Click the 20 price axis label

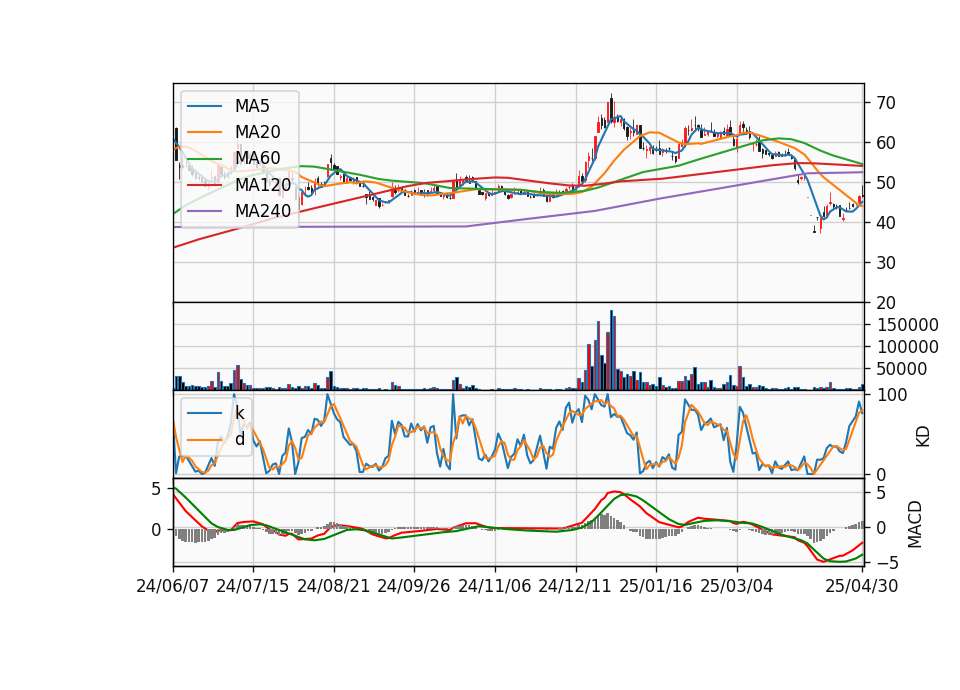[x=886, y=302]
